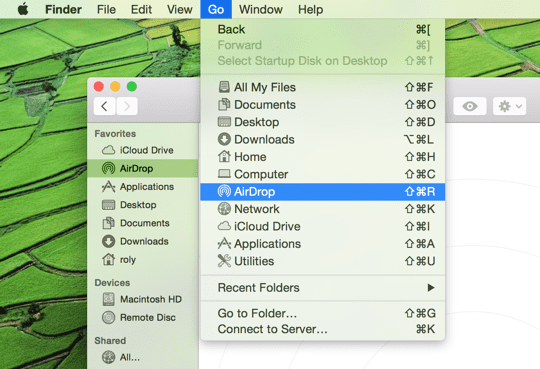The image size is (540, 369).
Task: Select 'iCloud Drive' label in sidebar
Action: [147, 150]
